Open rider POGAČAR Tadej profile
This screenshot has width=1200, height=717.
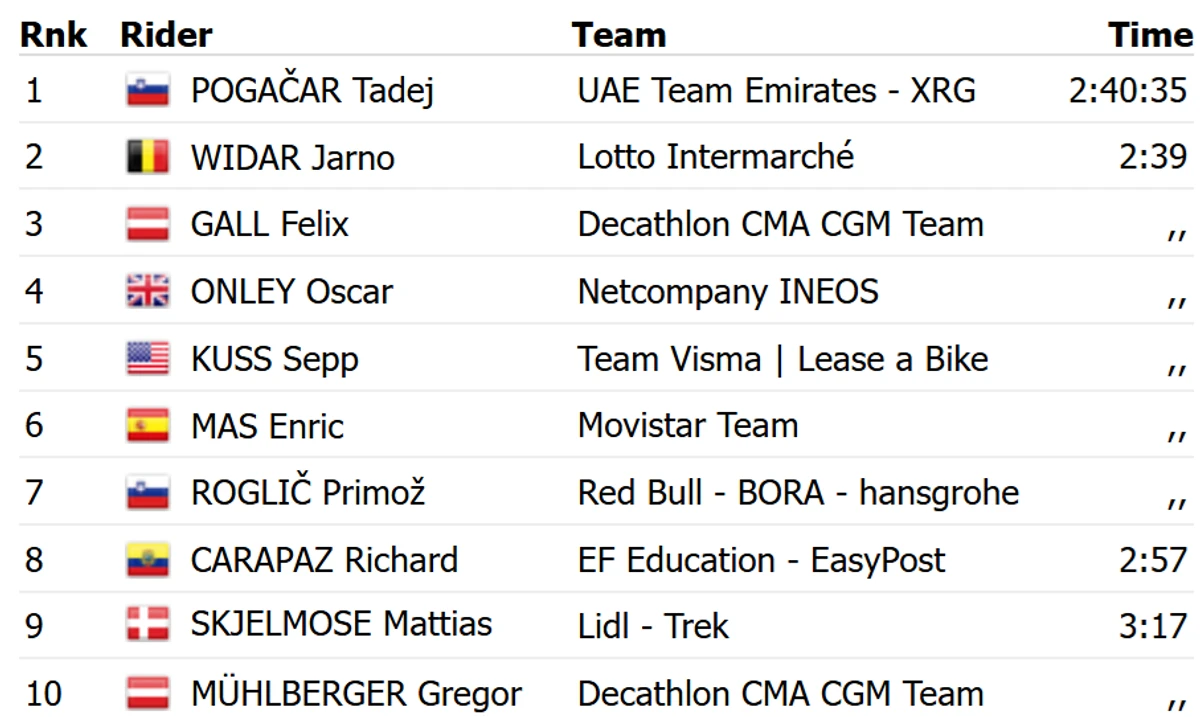click(312, 90)
